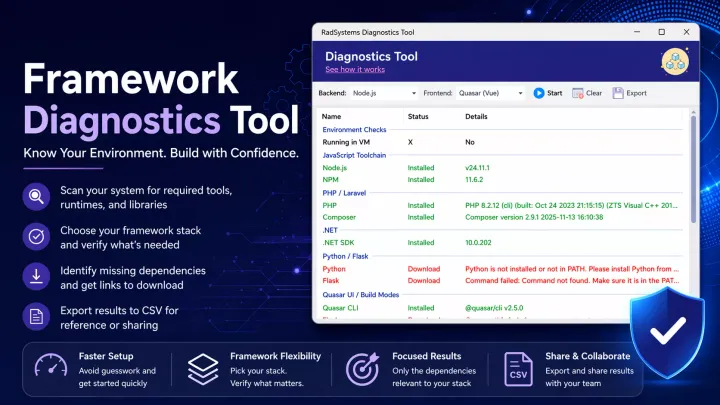The image size is (720, 405).
Task: Select the Composer row name
Action: click(x=339, y=217)
